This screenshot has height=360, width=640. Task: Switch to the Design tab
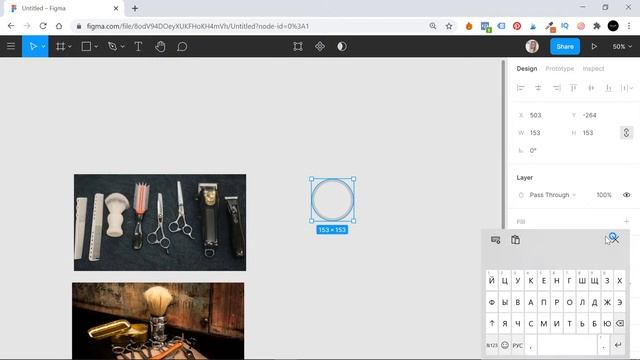(527, 69)
